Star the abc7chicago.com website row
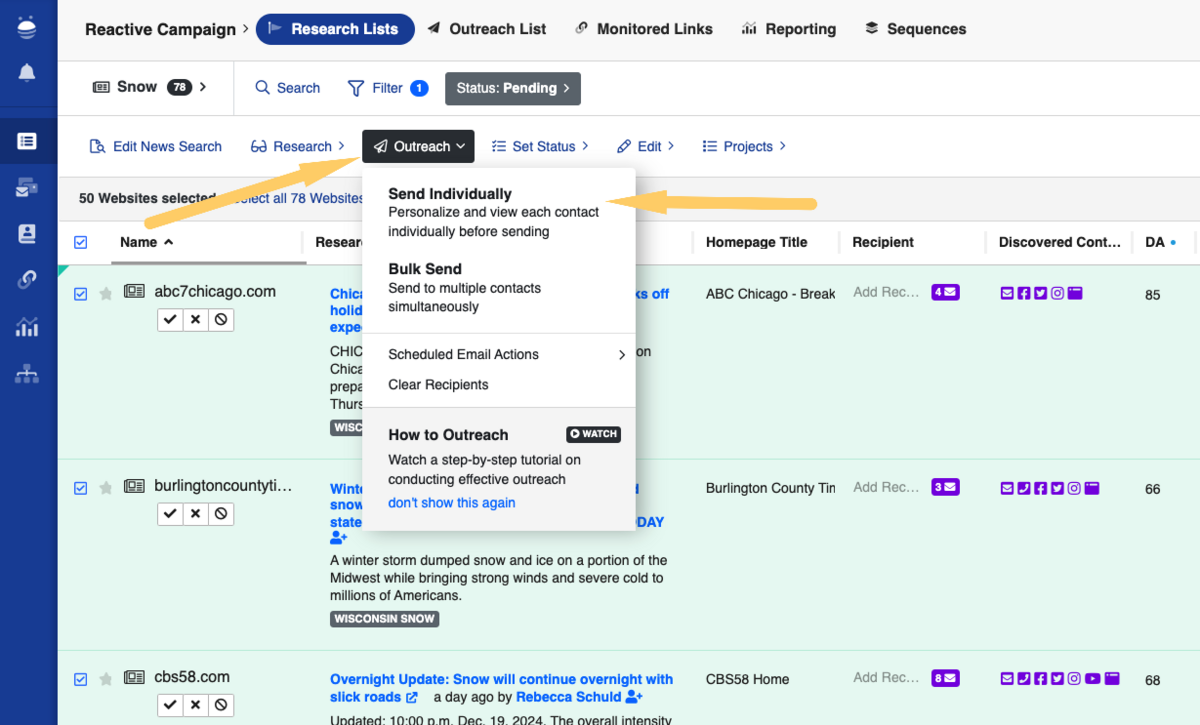This screenshot has width=1200, height=725. pos(106,293)
